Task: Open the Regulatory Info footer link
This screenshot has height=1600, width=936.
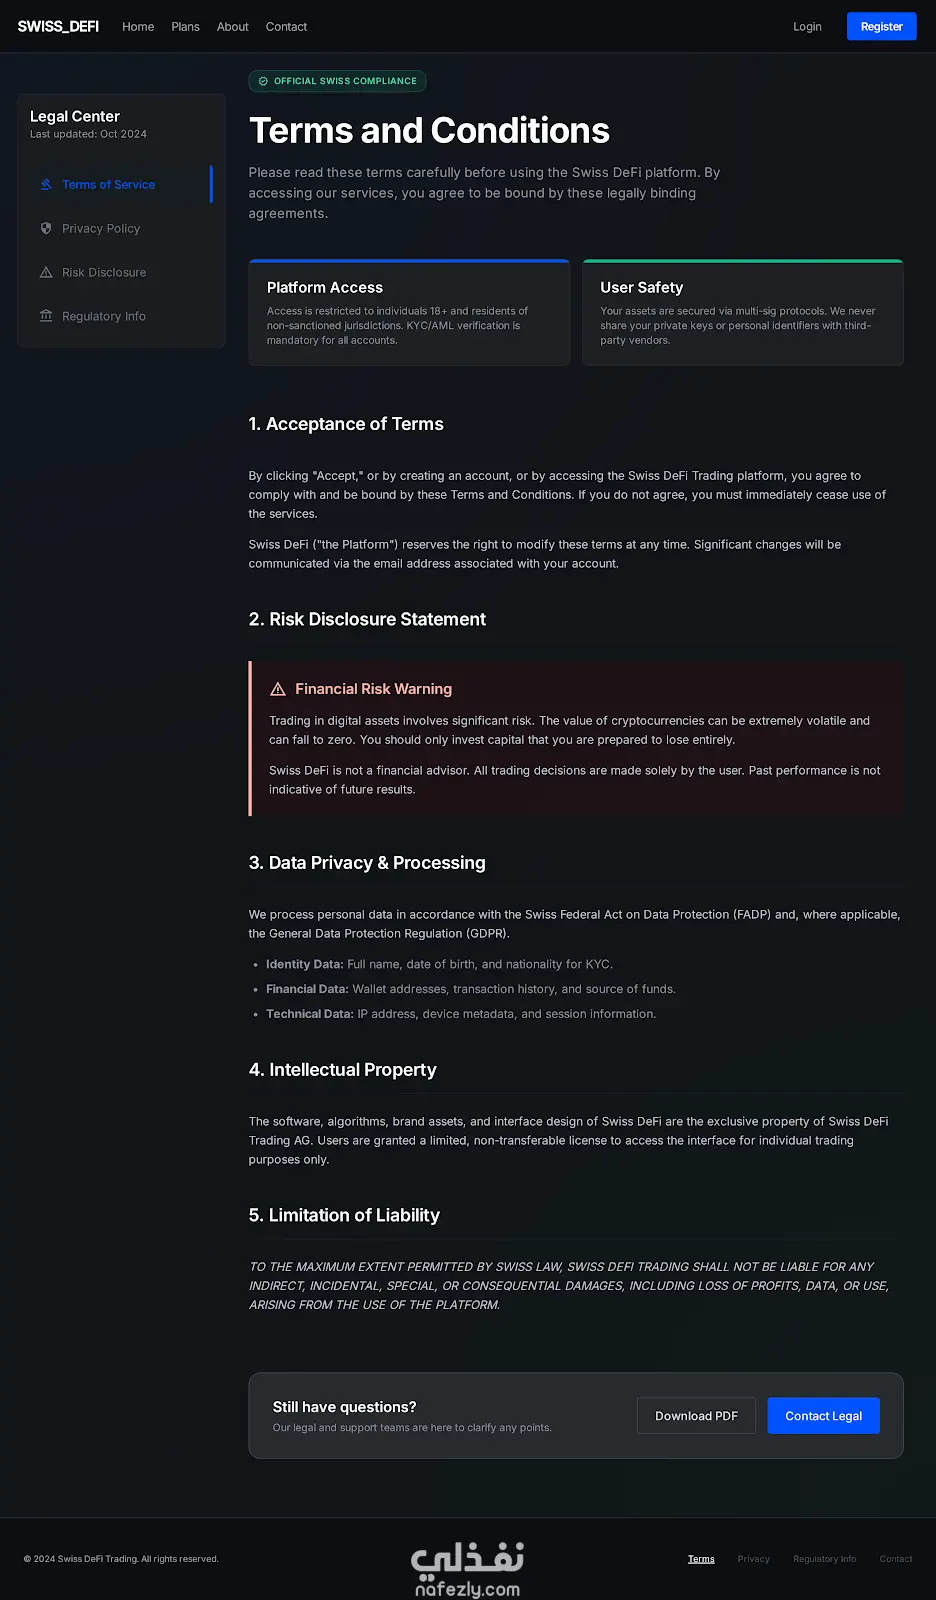Action: pos(825,1559)
